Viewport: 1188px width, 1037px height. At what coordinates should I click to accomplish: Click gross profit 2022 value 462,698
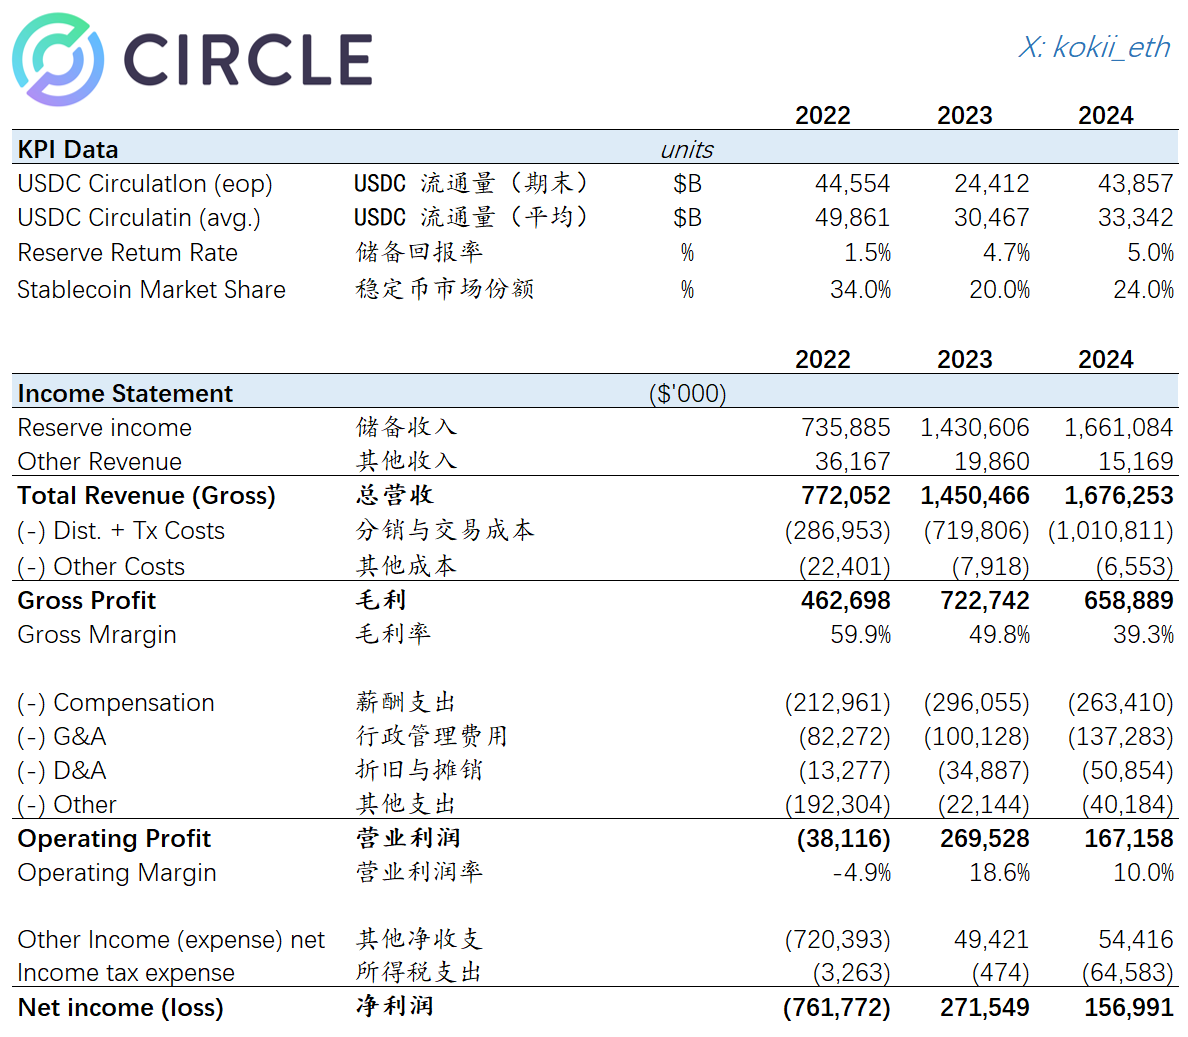pos(846,600)
